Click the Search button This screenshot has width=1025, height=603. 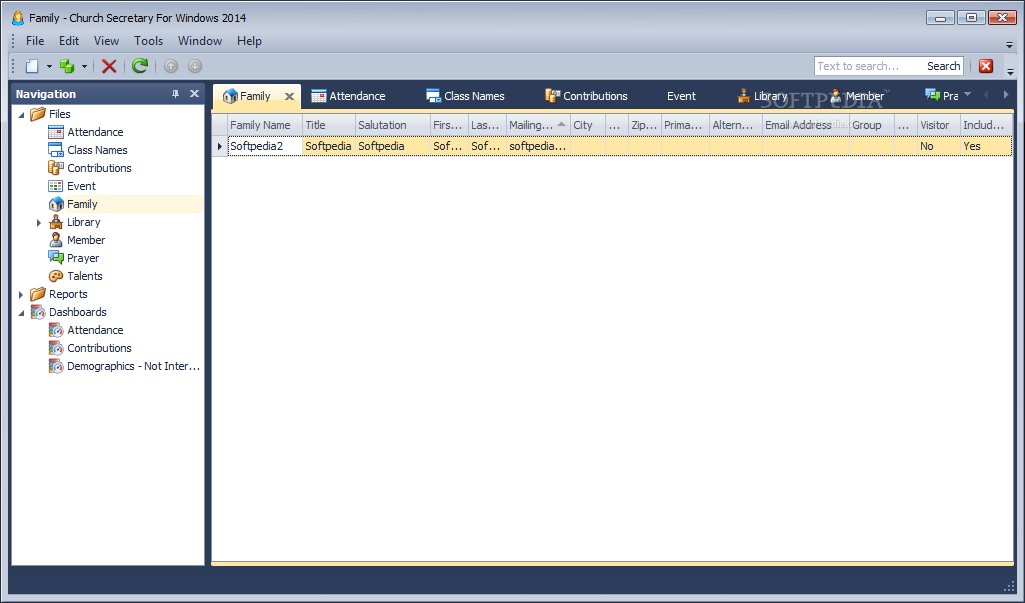(x=943, y=66)
